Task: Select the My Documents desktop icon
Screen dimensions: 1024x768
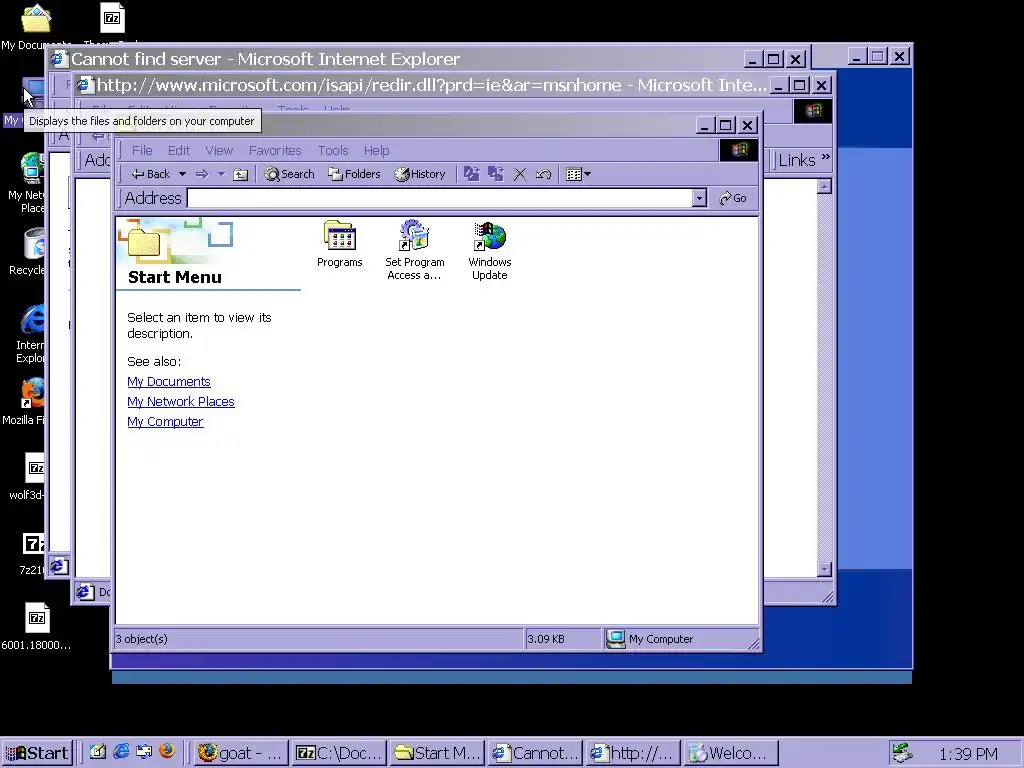Action: click(35, 26)
